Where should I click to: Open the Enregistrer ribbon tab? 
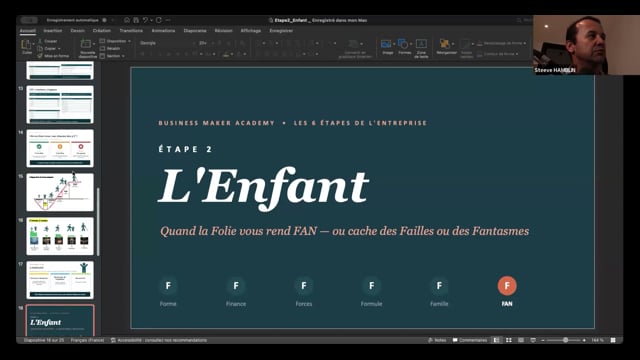pyautogui.click(x=281, y=31)
